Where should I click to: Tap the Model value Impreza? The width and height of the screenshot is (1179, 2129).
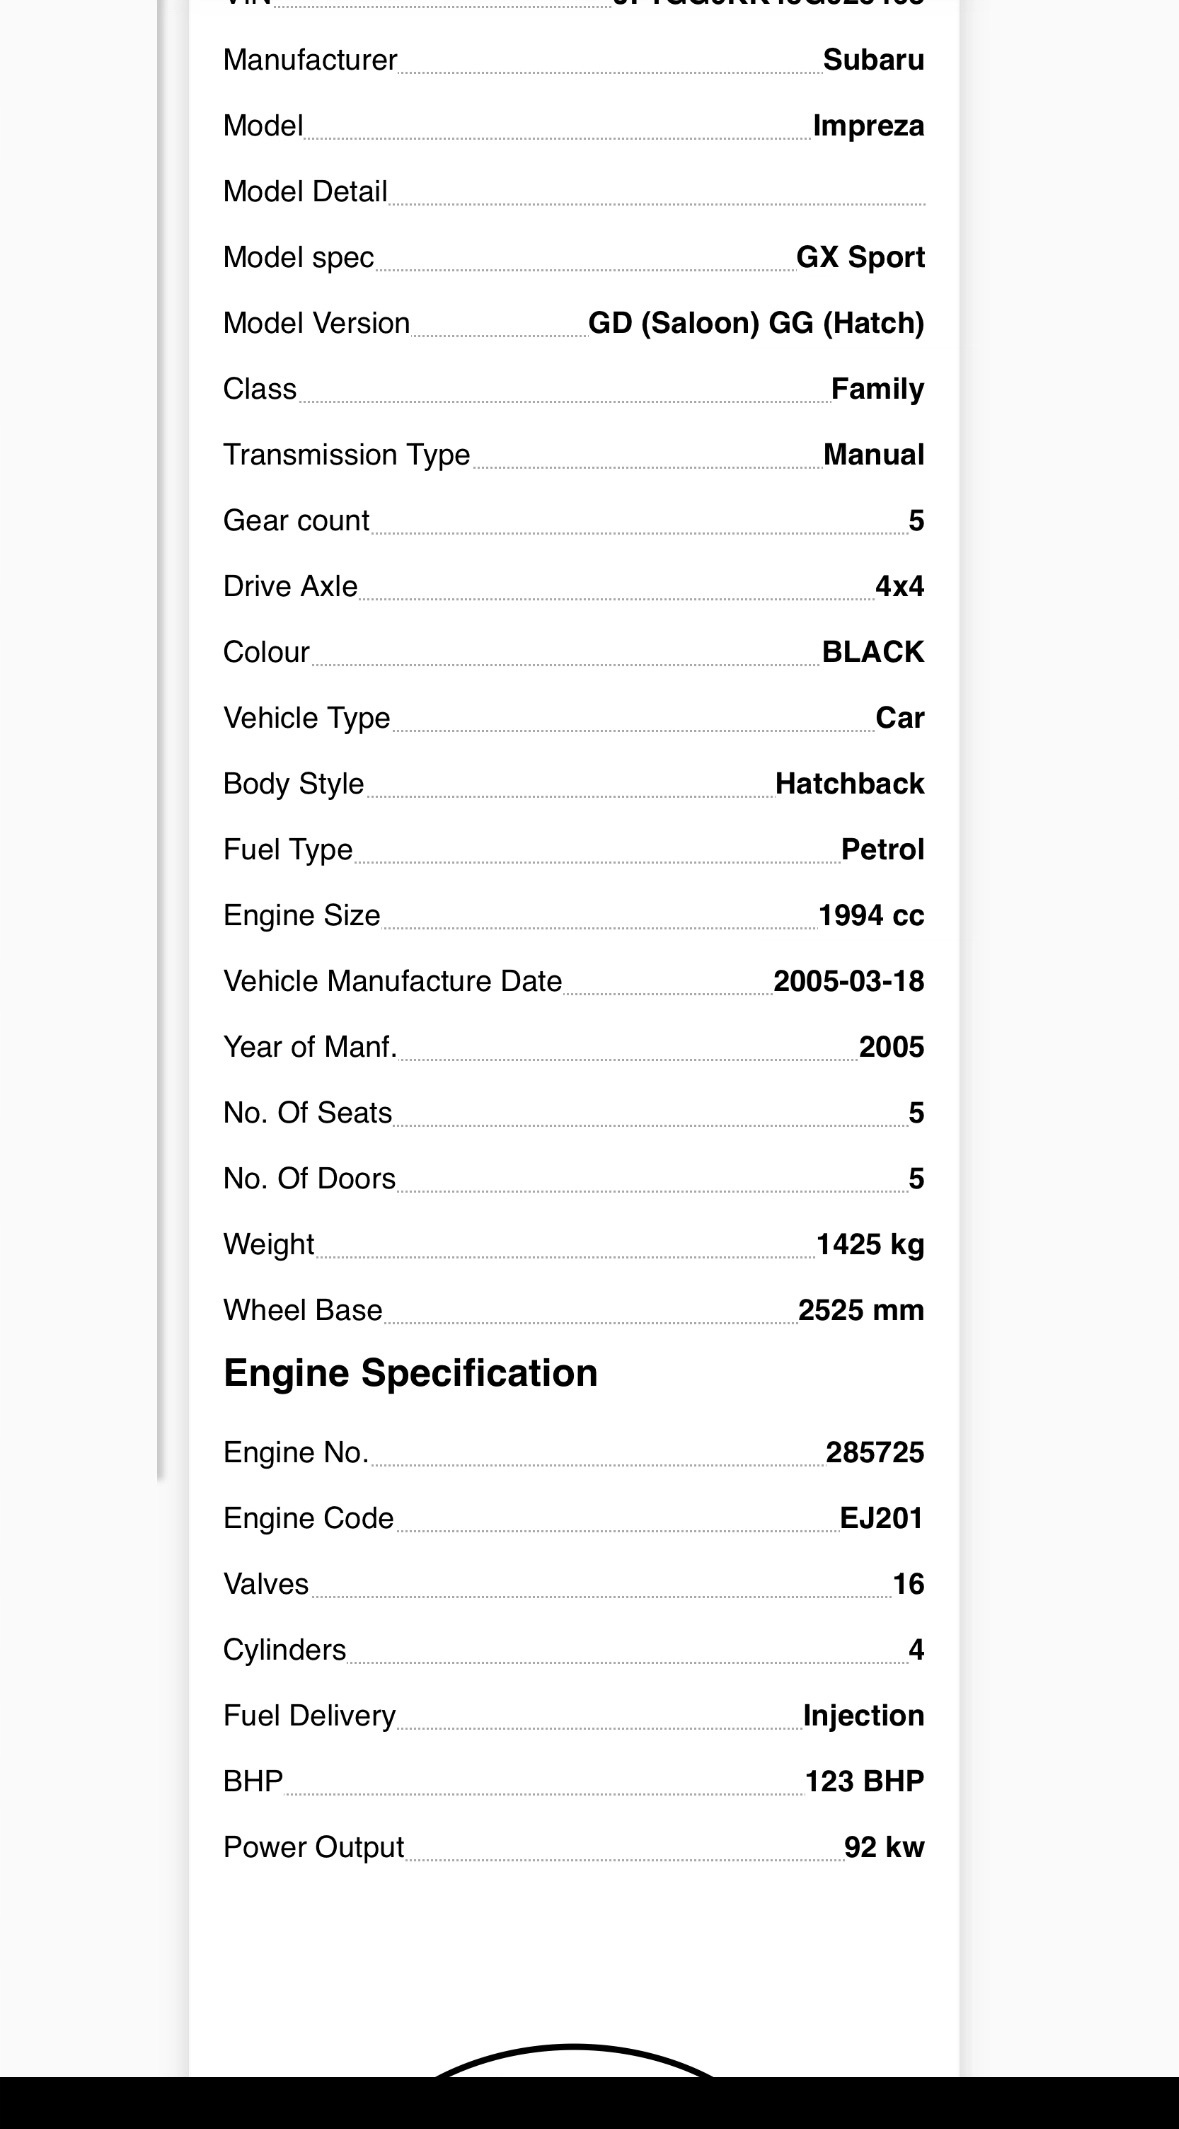click(x=868, y=126)
